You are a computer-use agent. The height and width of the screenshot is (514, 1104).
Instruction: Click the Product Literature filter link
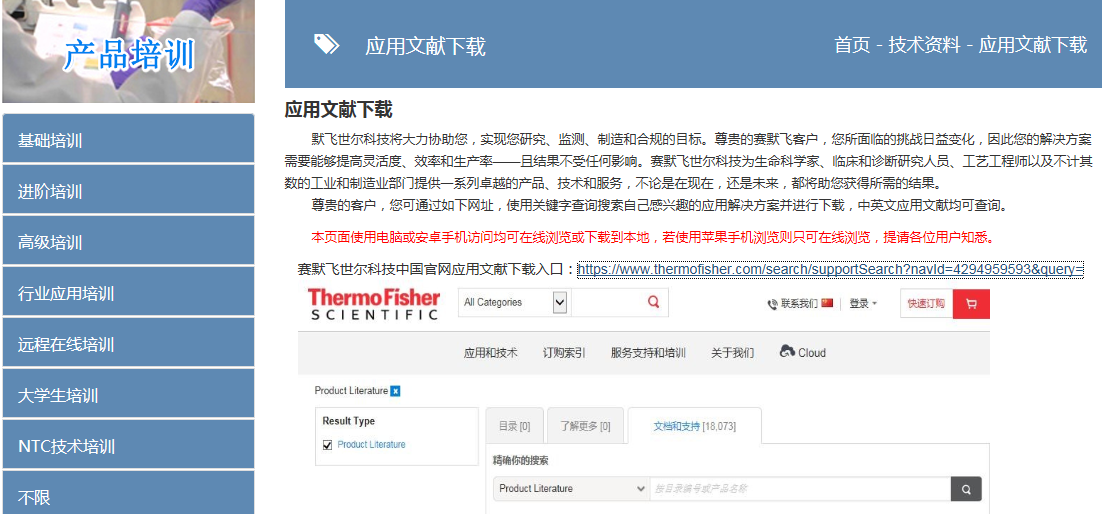point(372,444)
